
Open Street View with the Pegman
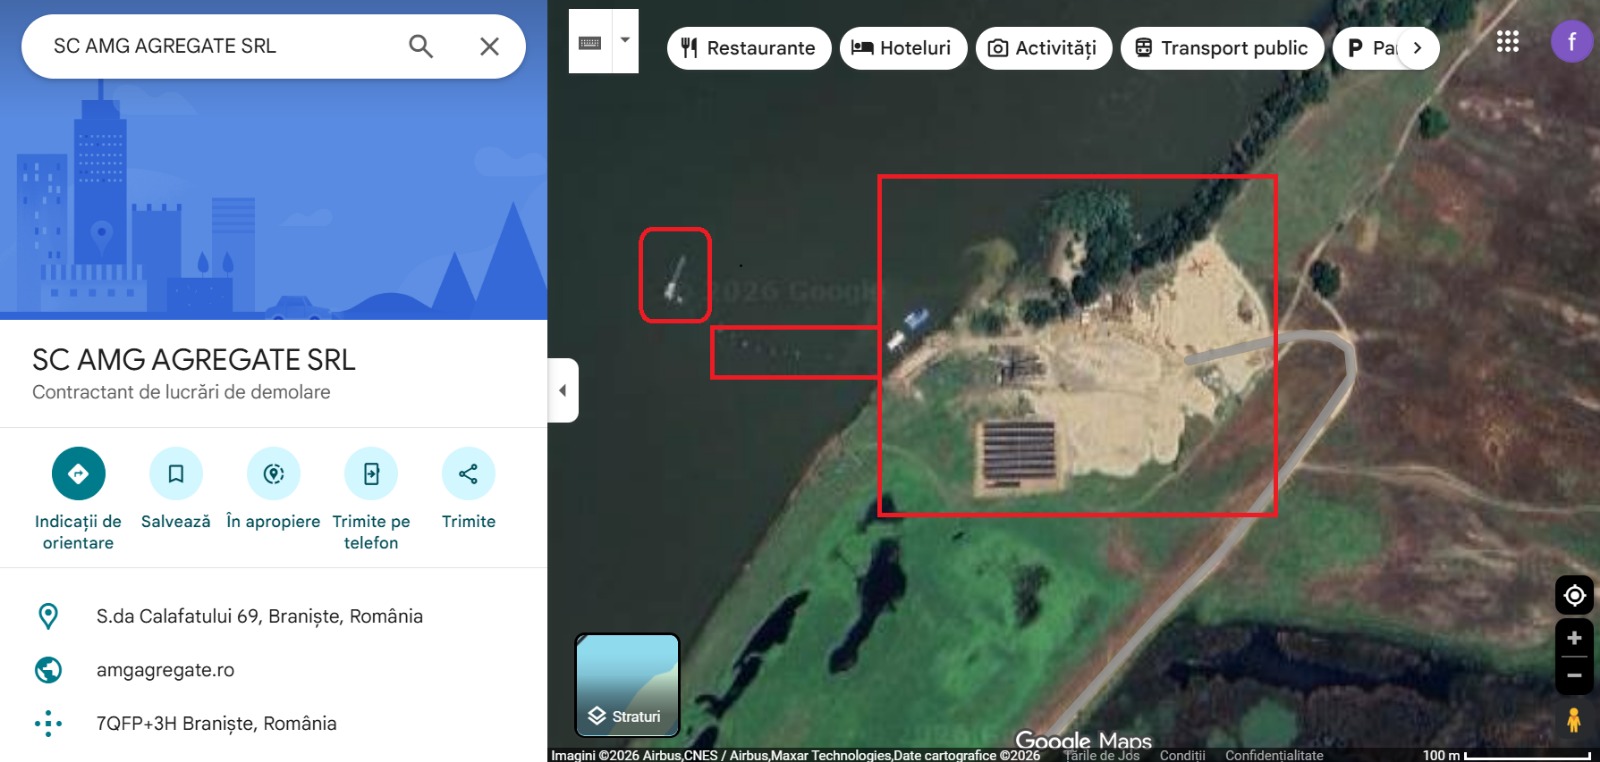(x=1574, y=720)
